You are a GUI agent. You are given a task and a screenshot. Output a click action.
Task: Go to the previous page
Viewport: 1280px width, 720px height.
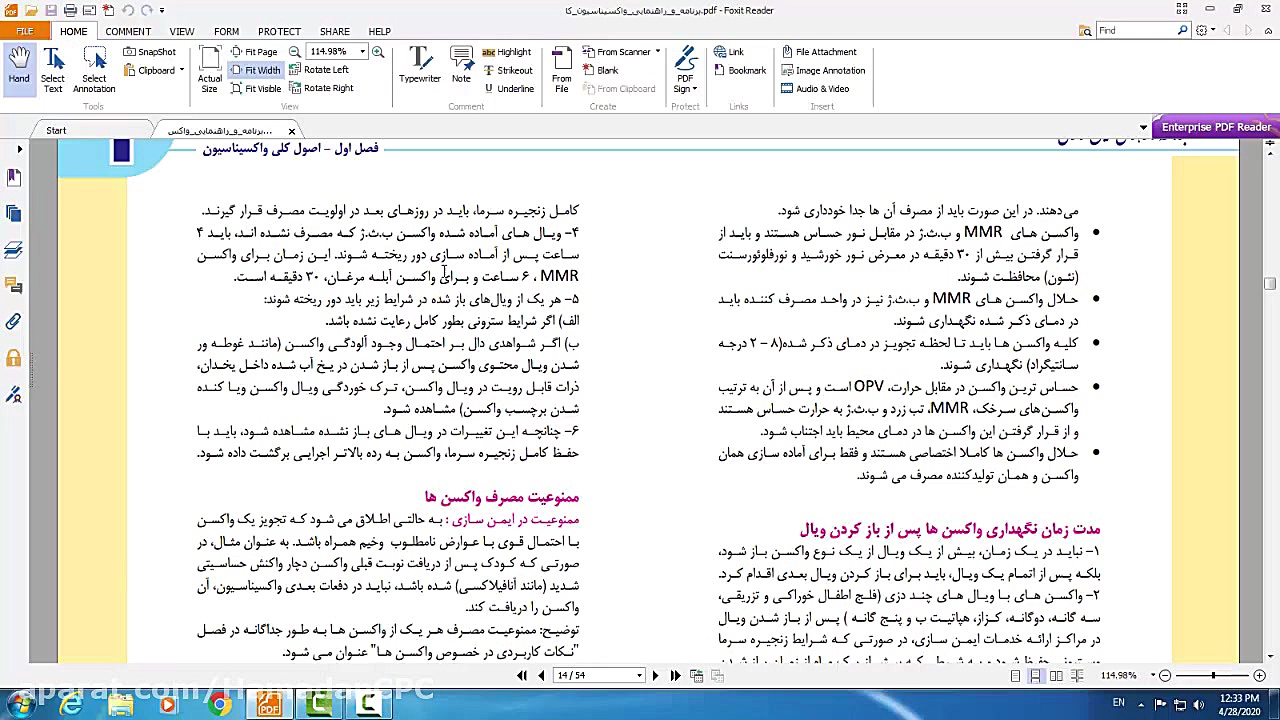click(541, 676)
